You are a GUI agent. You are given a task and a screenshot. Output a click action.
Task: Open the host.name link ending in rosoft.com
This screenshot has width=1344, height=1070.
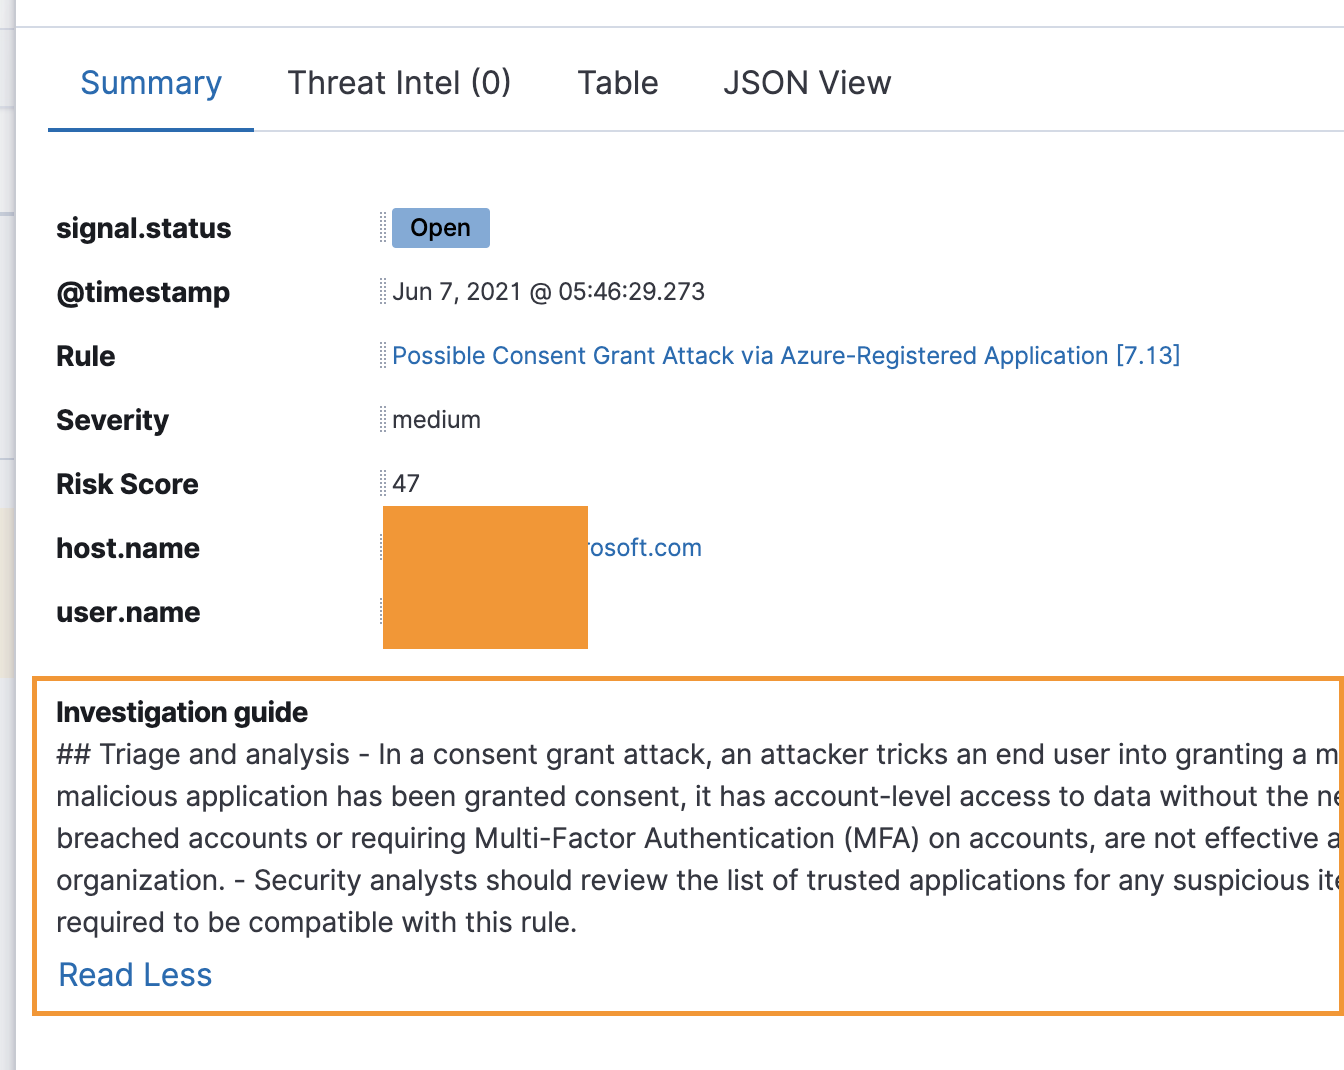pos(644,548)
